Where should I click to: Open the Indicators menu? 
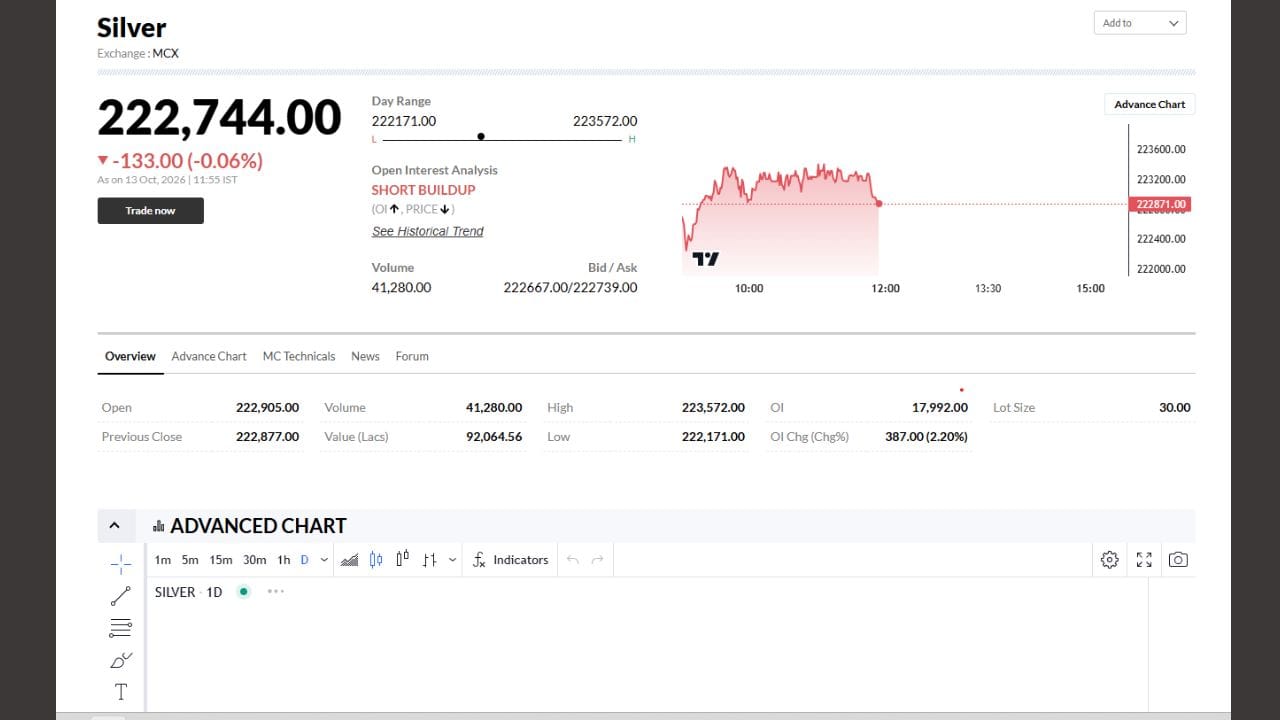pos(511,560)
